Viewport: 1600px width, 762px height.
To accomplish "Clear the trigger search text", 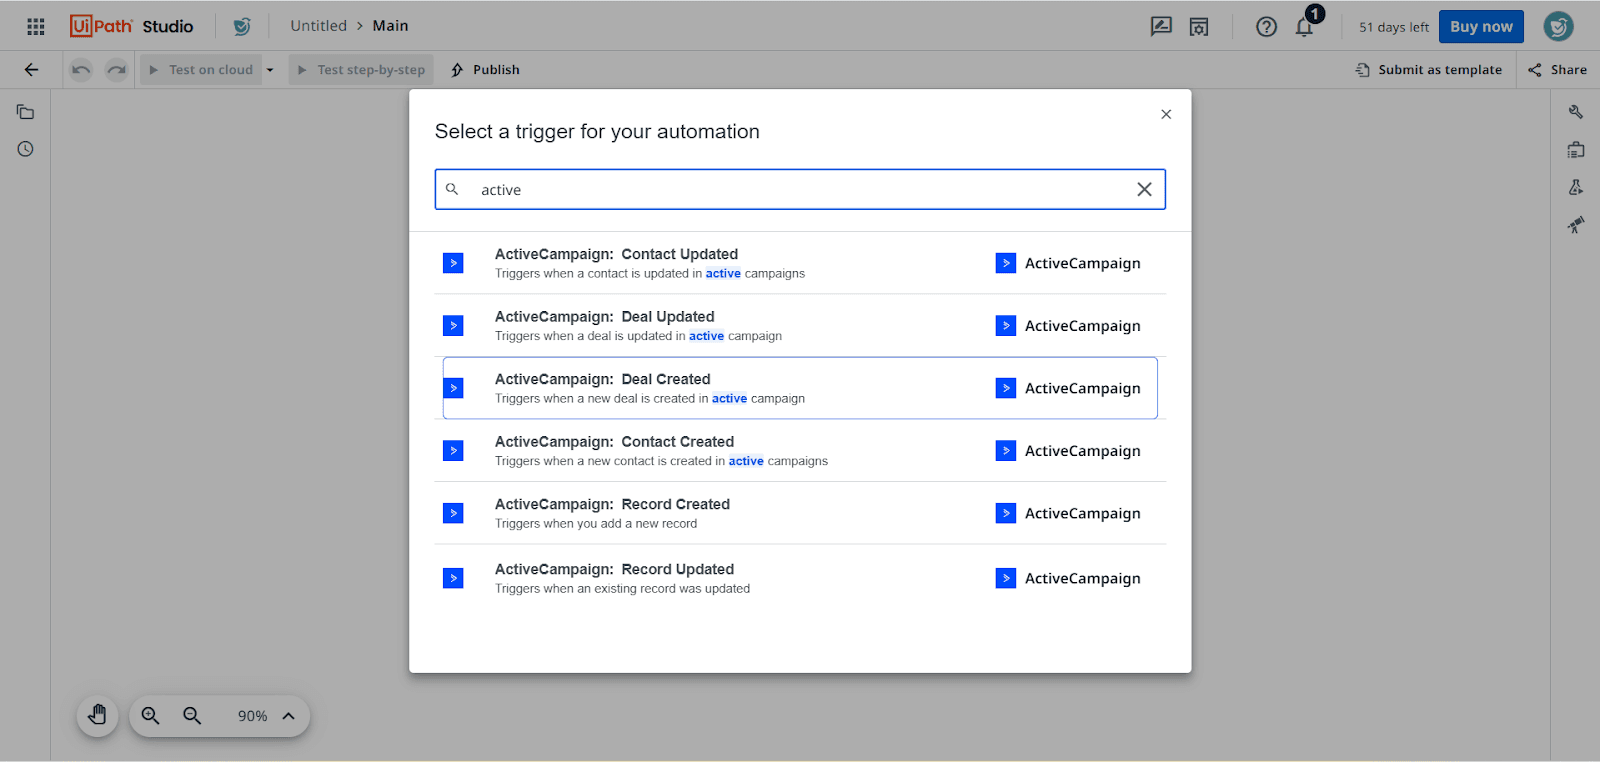I will click(1144, 190).
